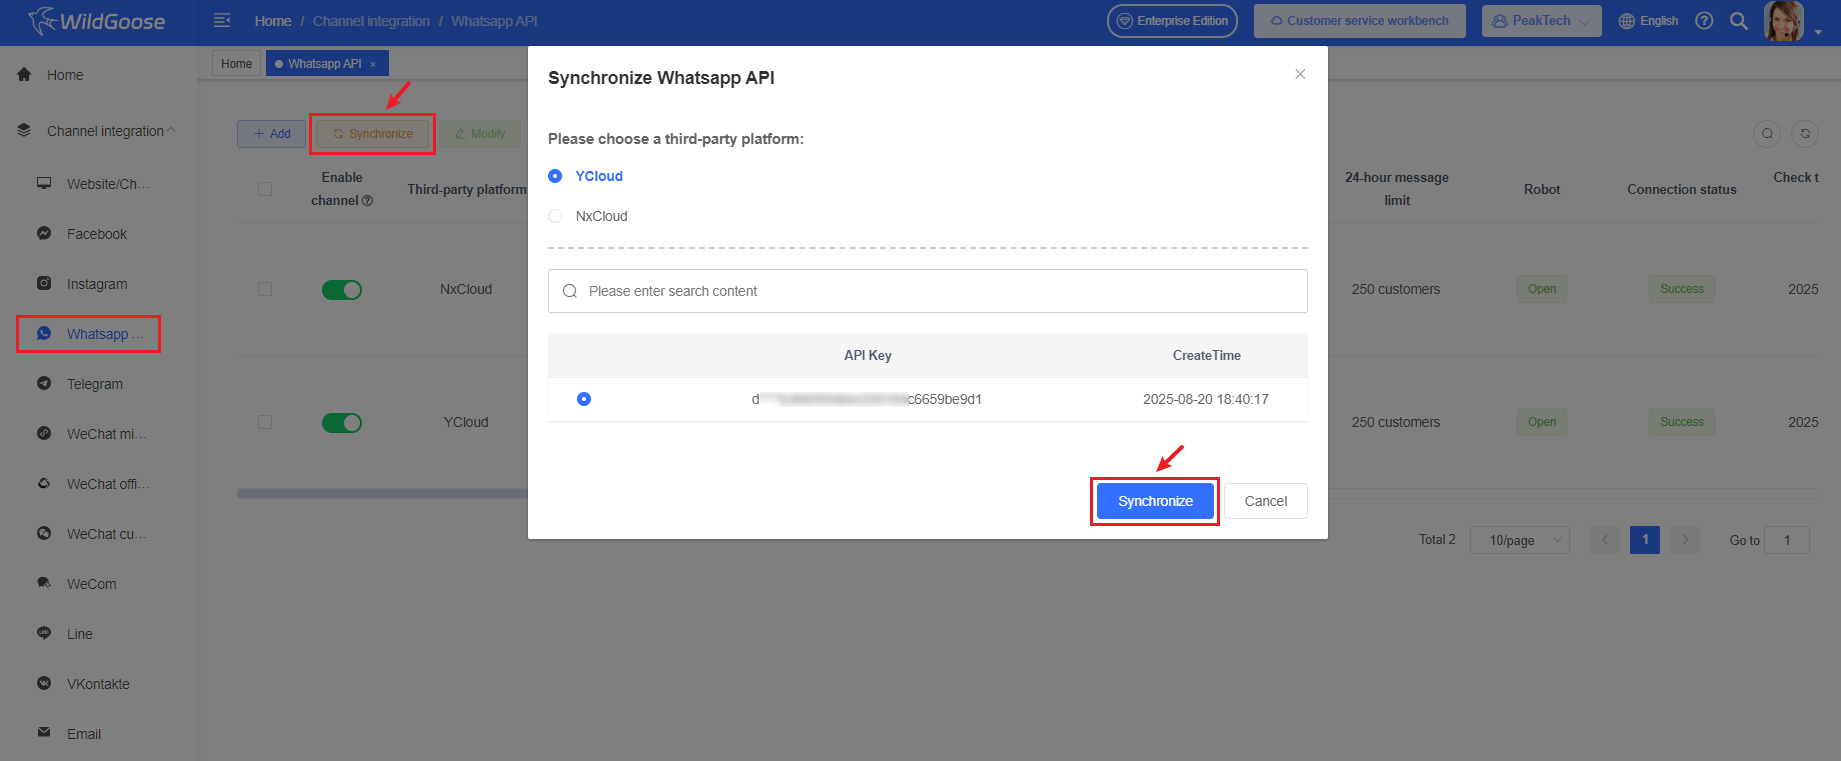Click the Synchronize toolbar button
1841x761 pixels.
(x=373, y=134)
